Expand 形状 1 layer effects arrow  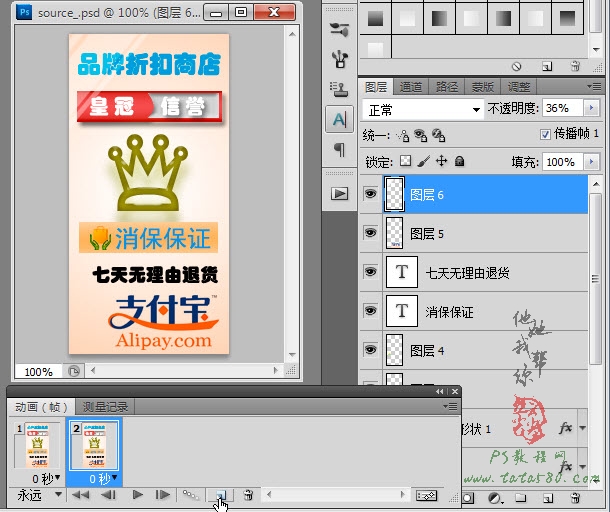(582, 428)
